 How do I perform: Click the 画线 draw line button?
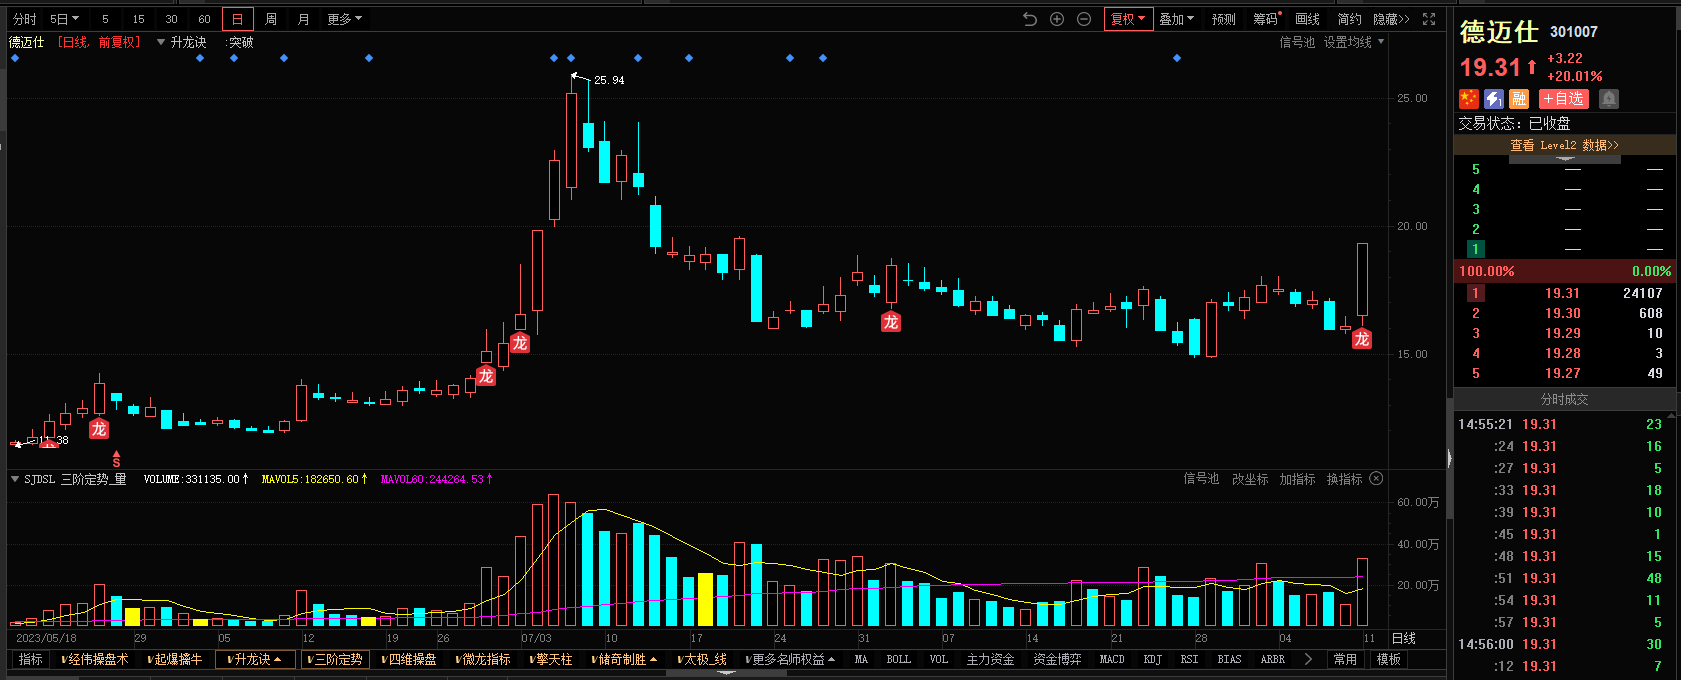coord(1308,19)
